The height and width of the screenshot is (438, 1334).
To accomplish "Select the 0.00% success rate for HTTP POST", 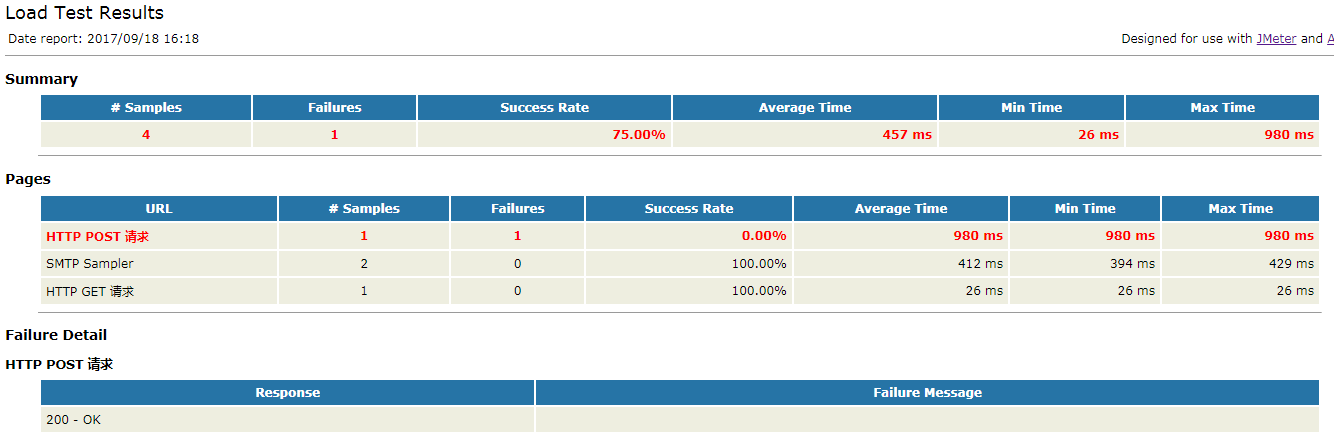I will point(764,236).
